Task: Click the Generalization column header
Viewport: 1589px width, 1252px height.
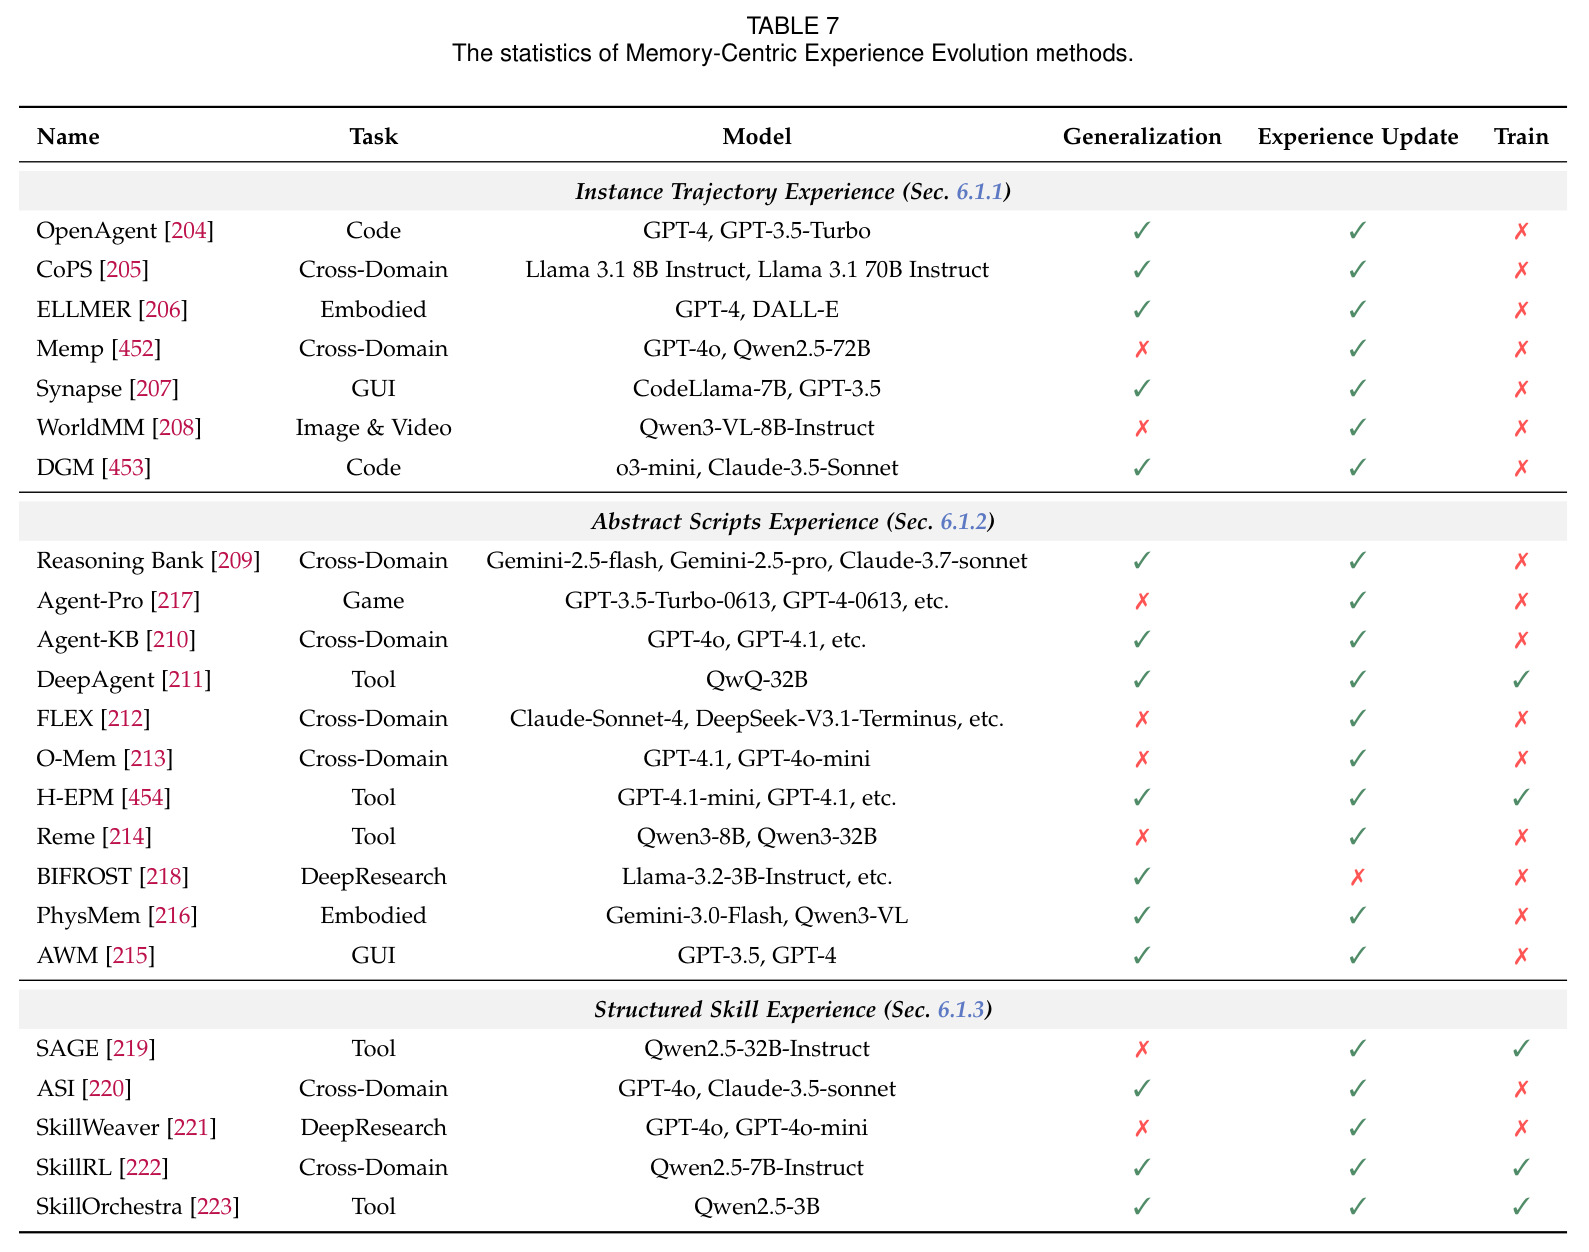Action: point(1142,137)
